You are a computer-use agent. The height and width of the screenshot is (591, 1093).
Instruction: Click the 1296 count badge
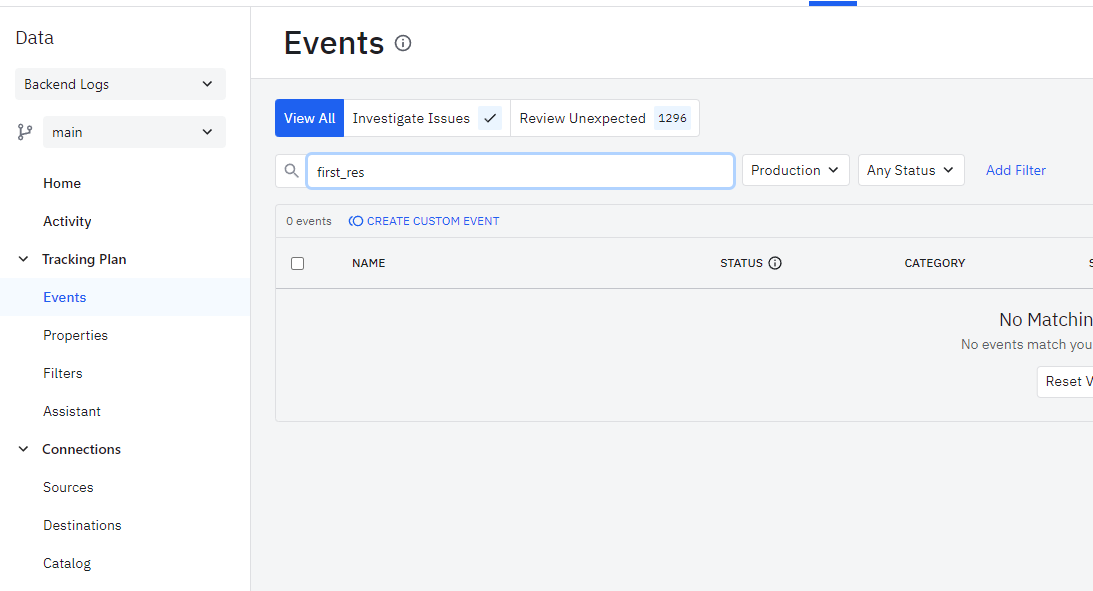pos(672,118)
